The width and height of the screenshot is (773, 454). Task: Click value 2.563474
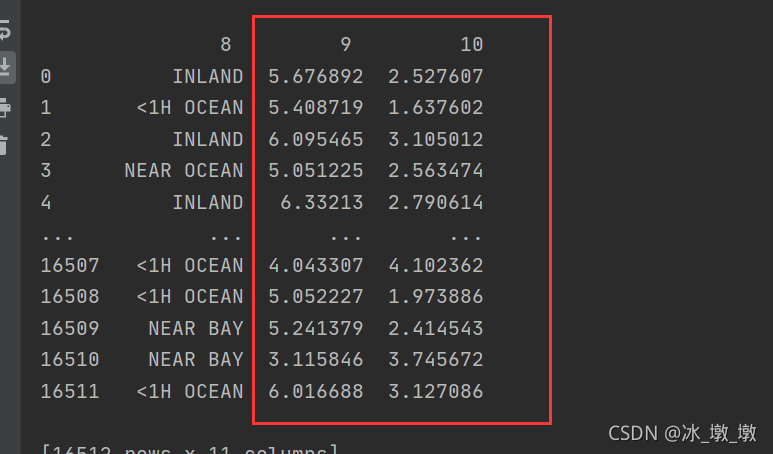436,171
